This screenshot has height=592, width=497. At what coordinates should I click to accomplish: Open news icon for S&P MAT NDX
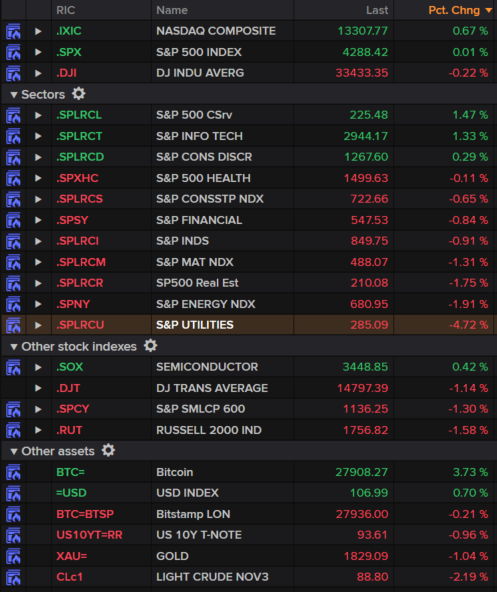[x=13, y=262]
